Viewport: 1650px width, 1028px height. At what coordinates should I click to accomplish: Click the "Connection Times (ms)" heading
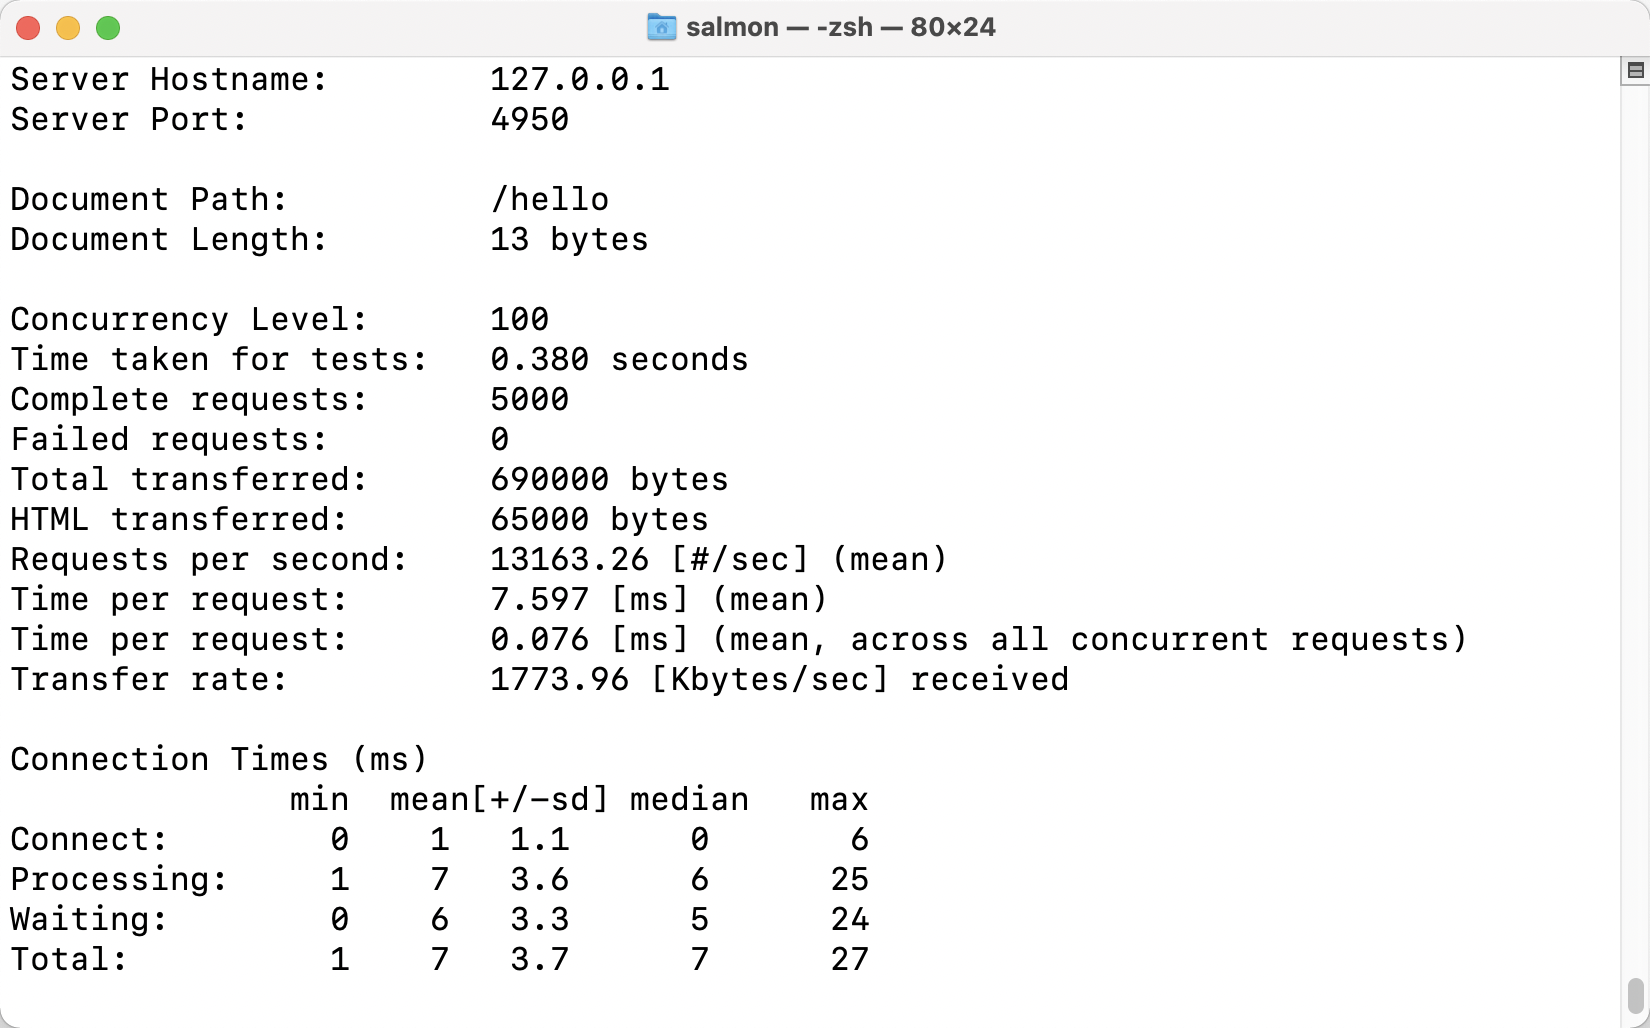coord(219,760)
